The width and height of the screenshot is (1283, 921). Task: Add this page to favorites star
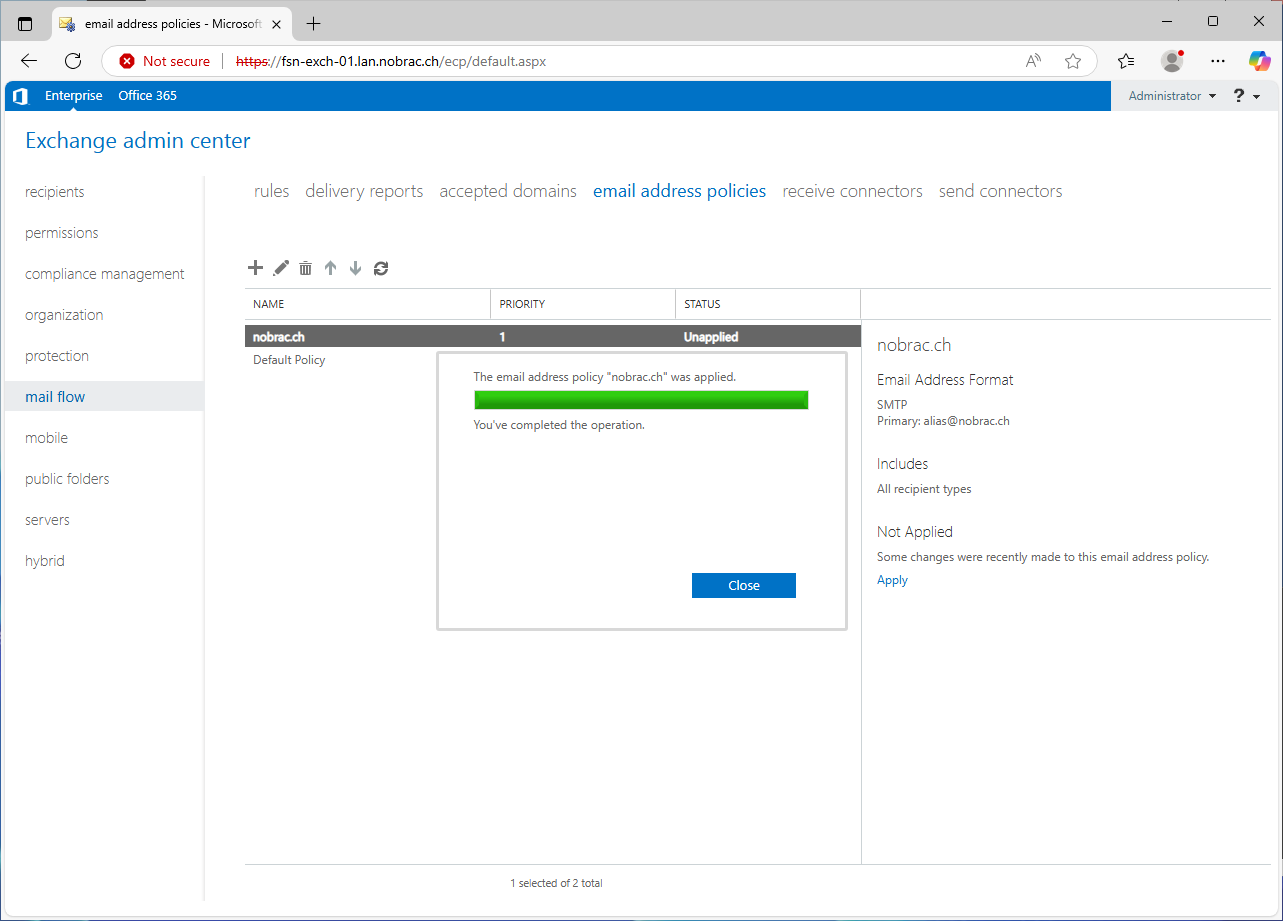[1073, 61]
